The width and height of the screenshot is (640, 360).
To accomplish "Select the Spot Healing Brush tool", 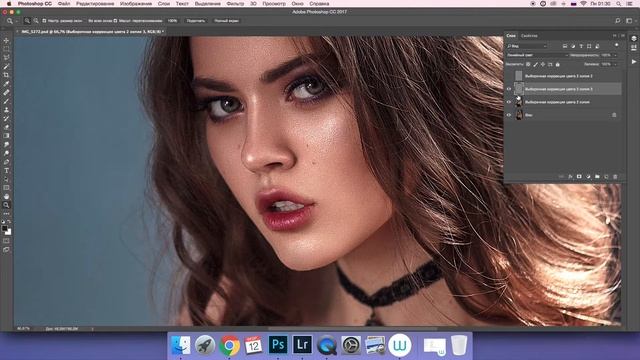I will 6,93.
